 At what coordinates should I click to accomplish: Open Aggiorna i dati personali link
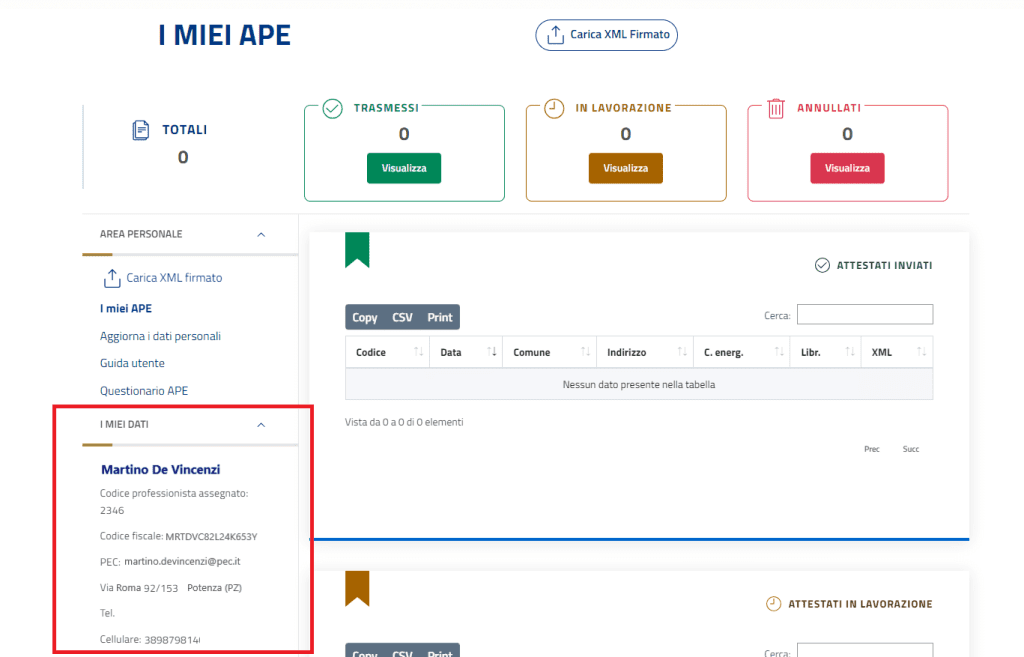click(160, 336)
